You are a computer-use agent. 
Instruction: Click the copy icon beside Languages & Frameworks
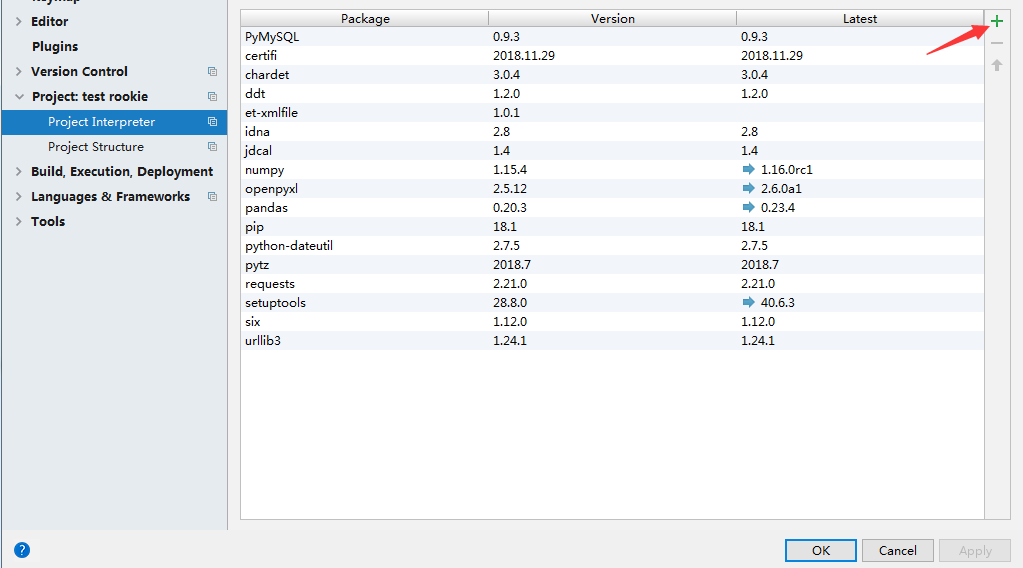pyautogui.click(x=212, y=197)
